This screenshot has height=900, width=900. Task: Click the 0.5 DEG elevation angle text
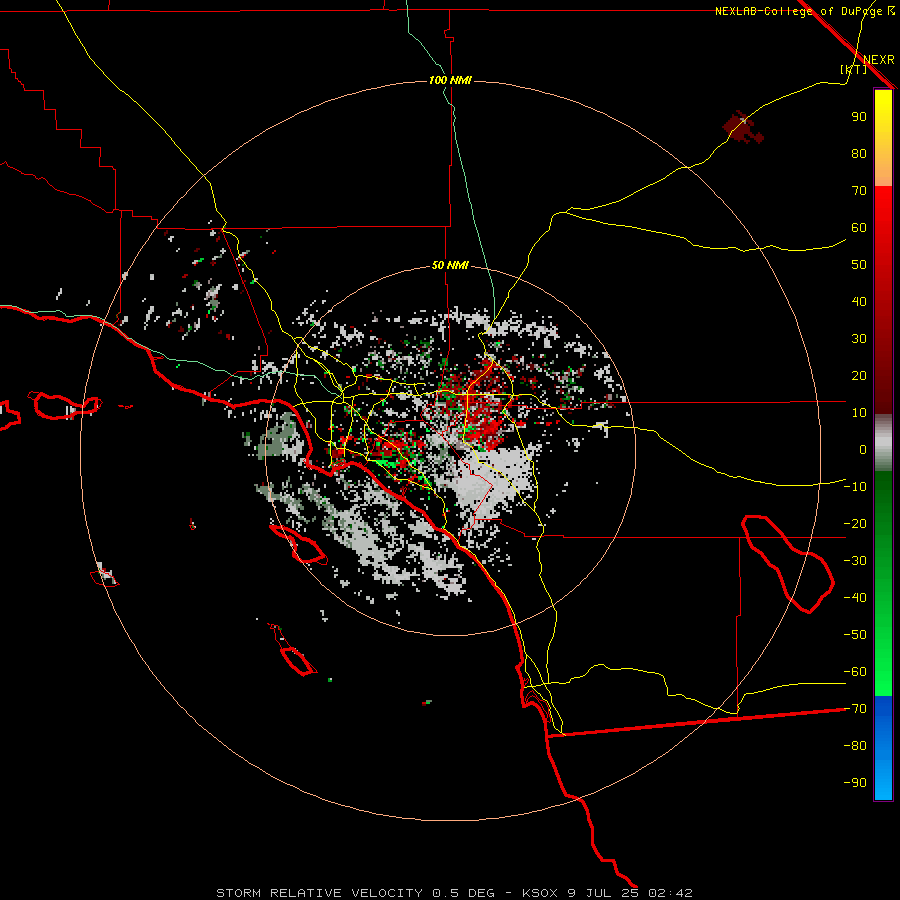point(463,893)
